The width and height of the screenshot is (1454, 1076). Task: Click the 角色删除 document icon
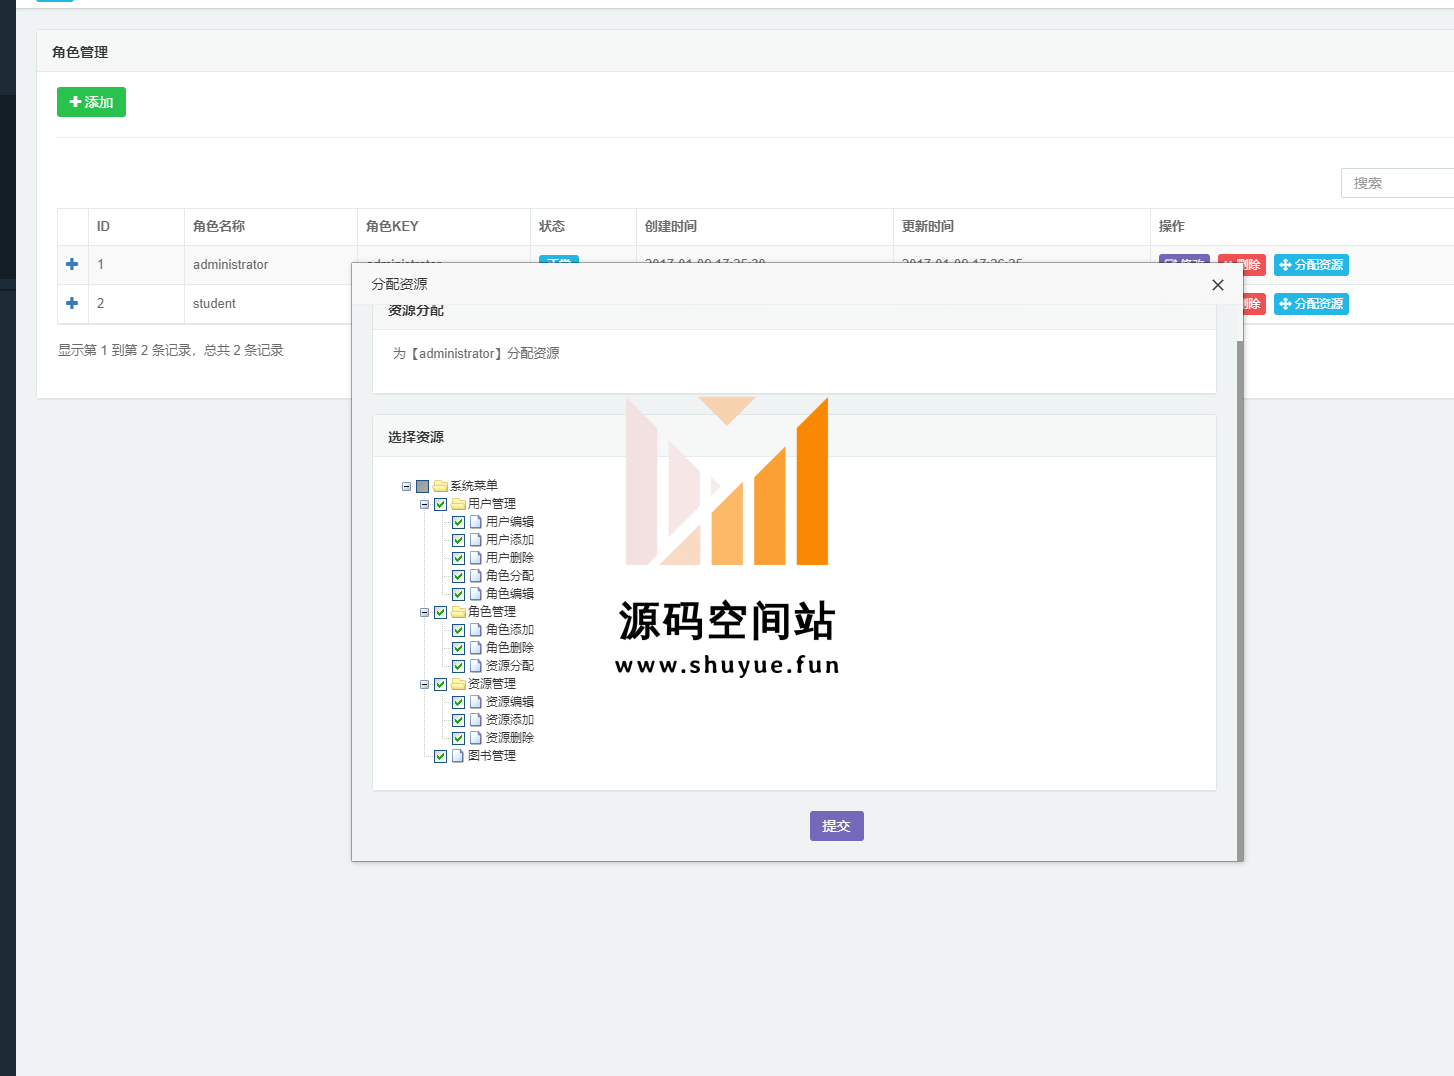coord(476,648)
